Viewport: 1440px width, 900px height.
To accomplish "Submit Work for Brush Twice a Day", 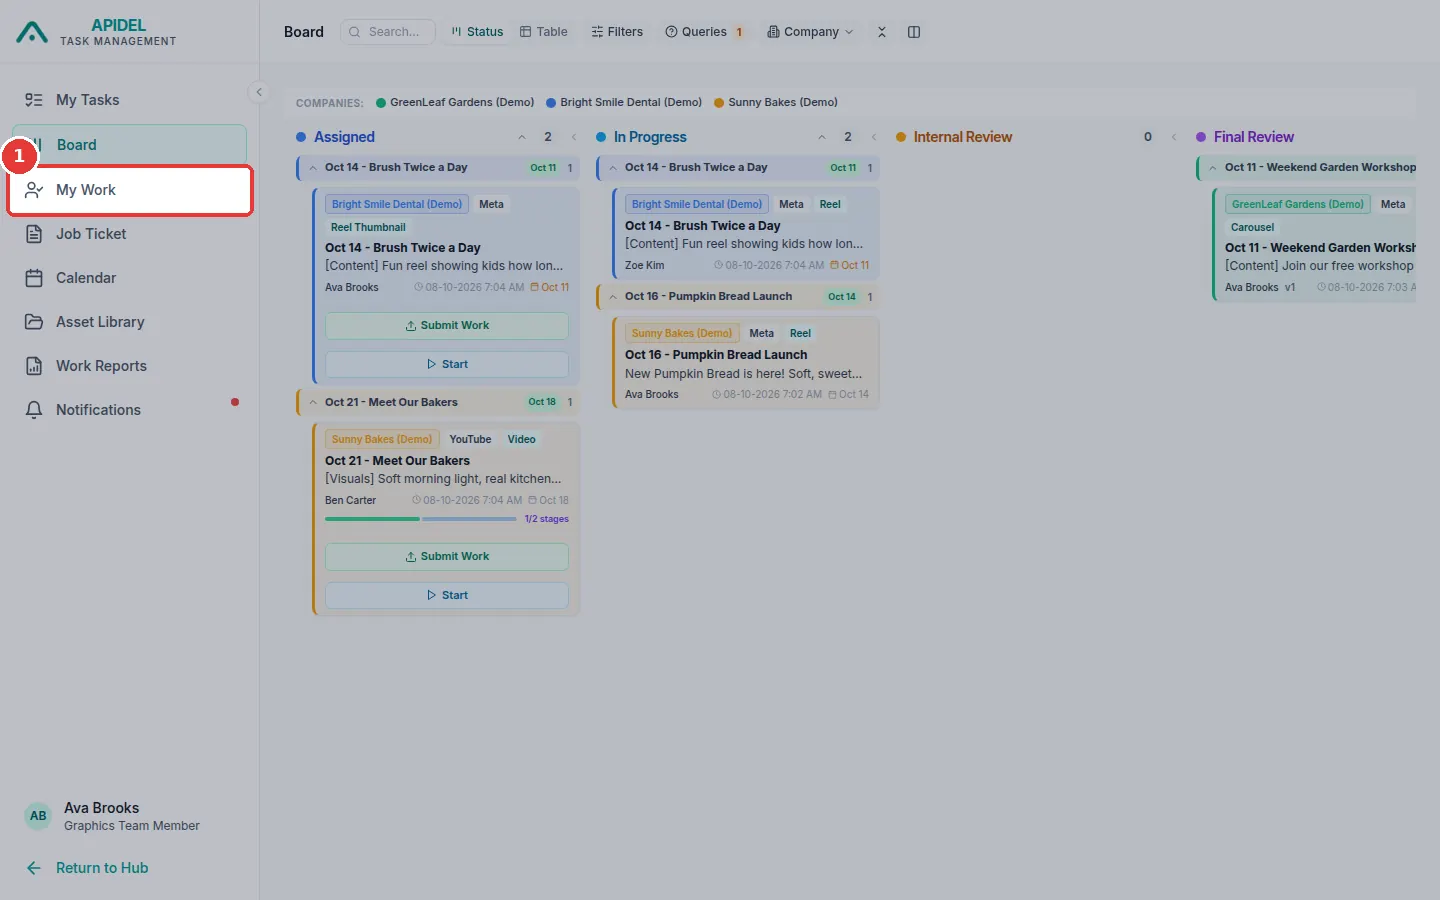I will coord(447,326).
